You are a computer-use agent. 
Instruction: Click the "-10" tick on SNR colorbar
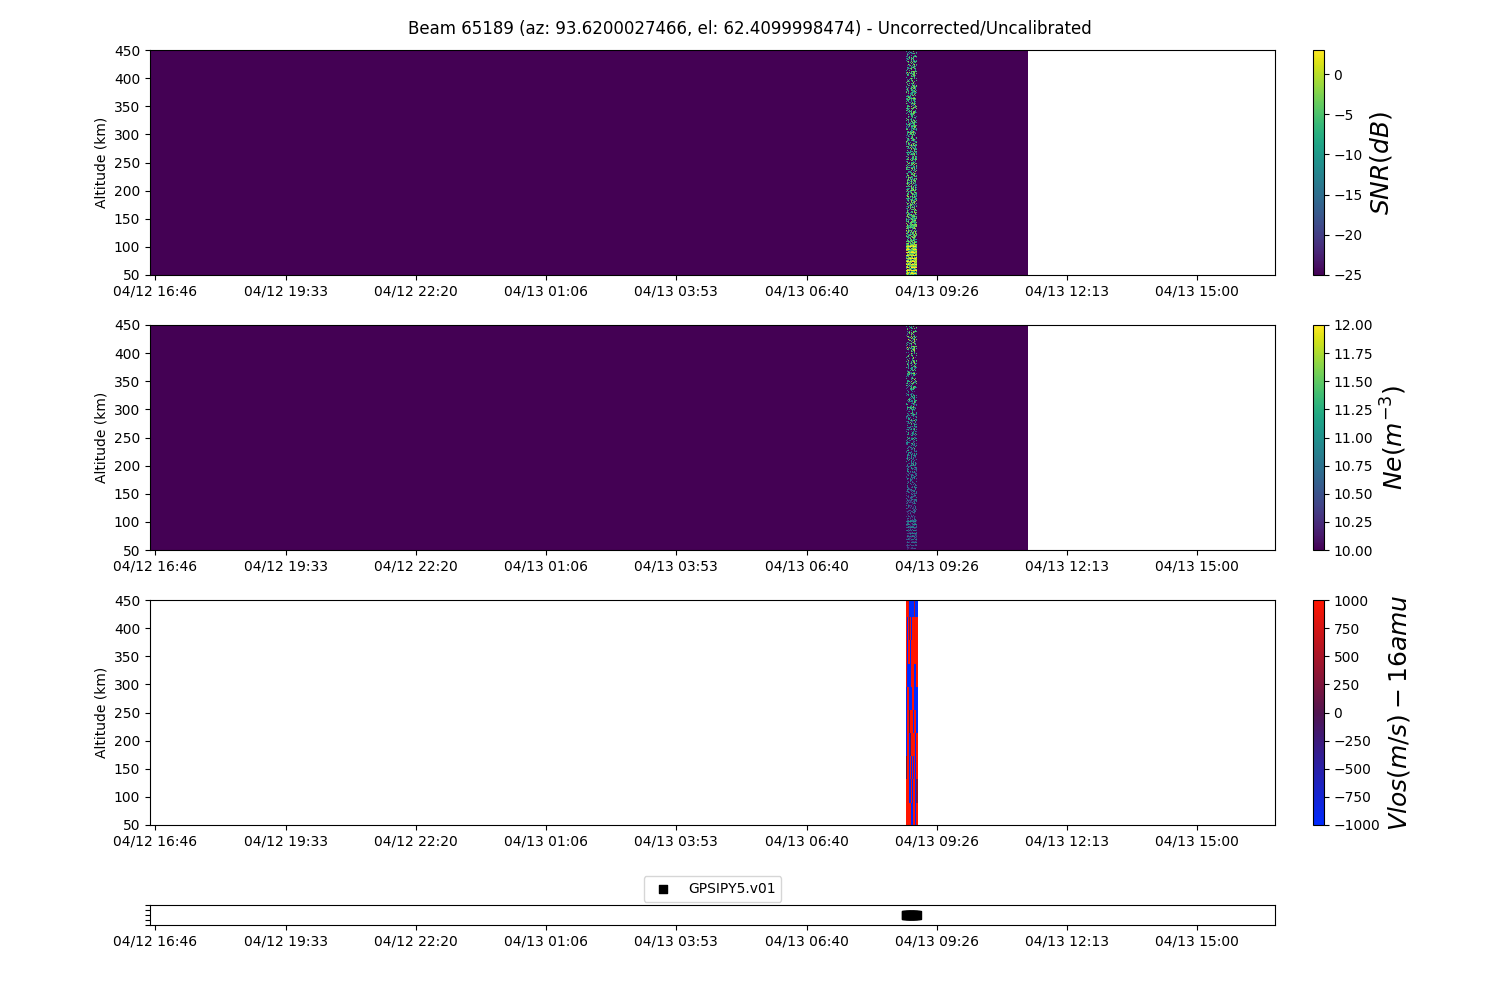(1346, 155)
